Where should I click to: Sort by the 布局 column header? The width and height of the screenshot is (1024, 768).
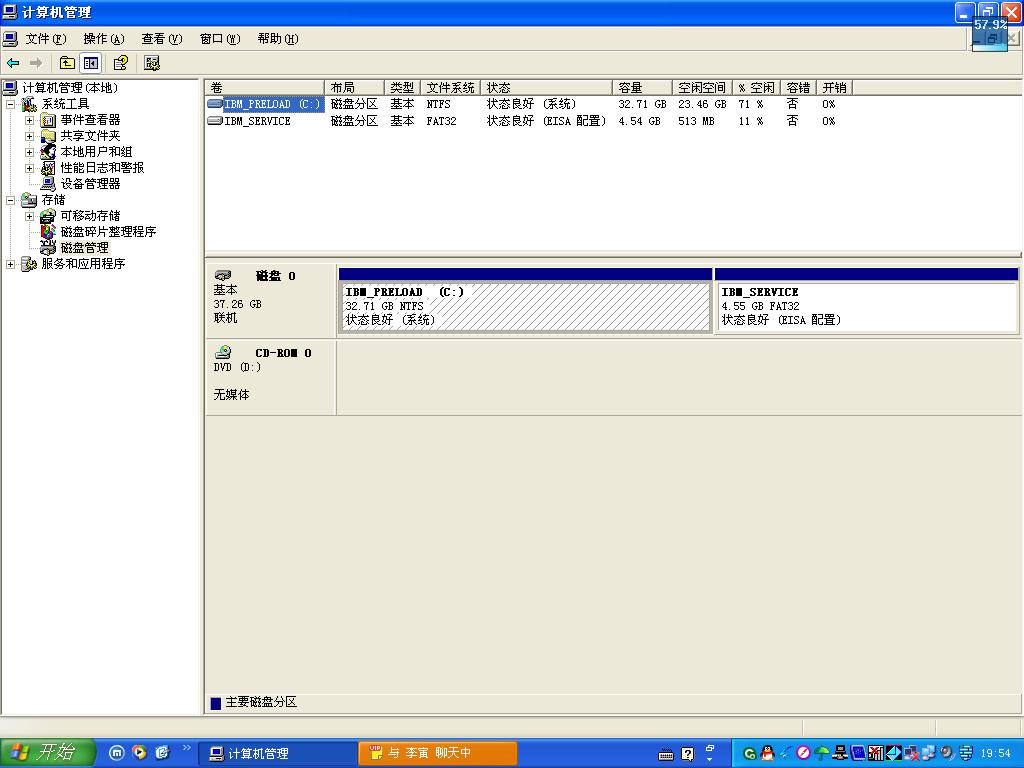click(354, 88)
